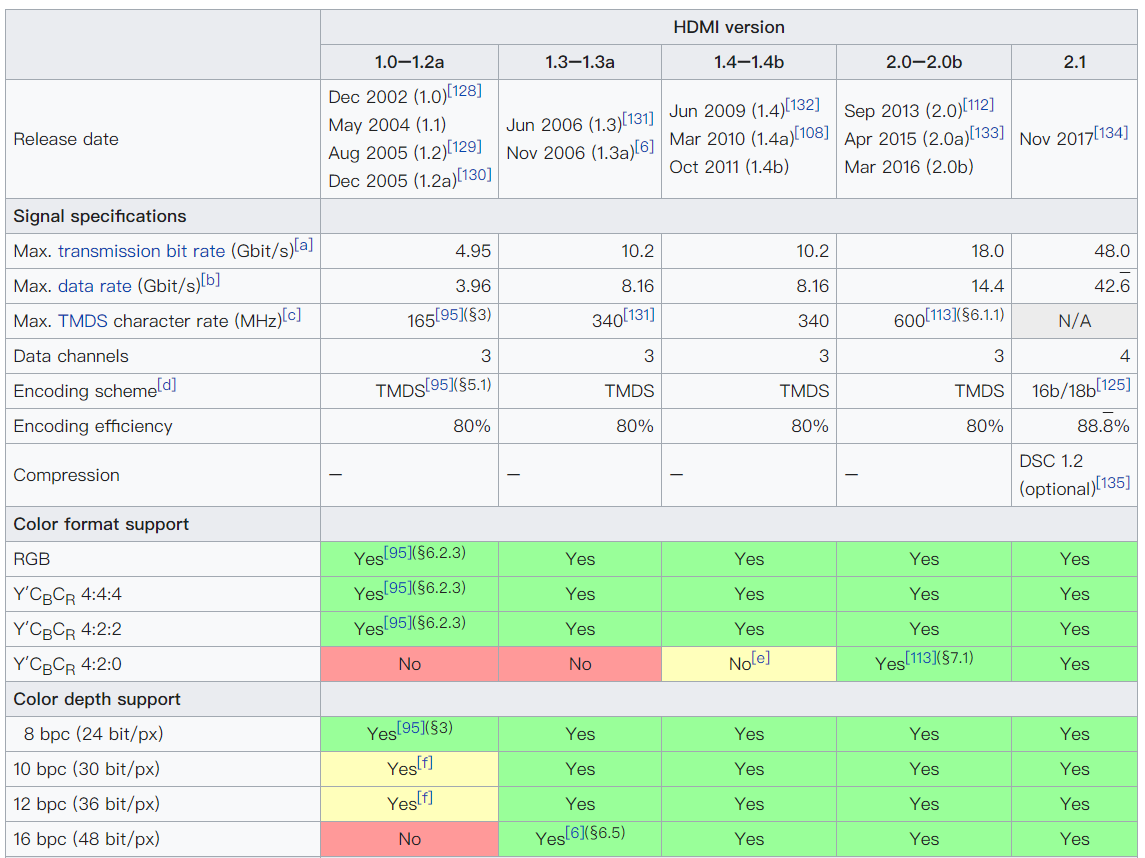The height and width of the screenshot is (858, 1145).
Task: Click the red "No" cell in 16 bpc row
Action: click(410, 839)
